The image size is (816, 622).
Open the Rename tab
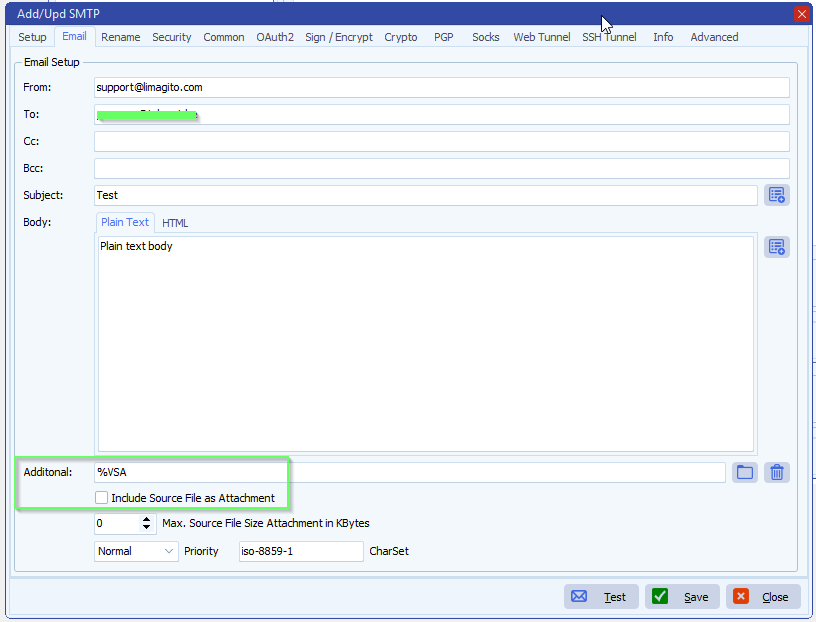pyautogui.click(x=121, y=37)
